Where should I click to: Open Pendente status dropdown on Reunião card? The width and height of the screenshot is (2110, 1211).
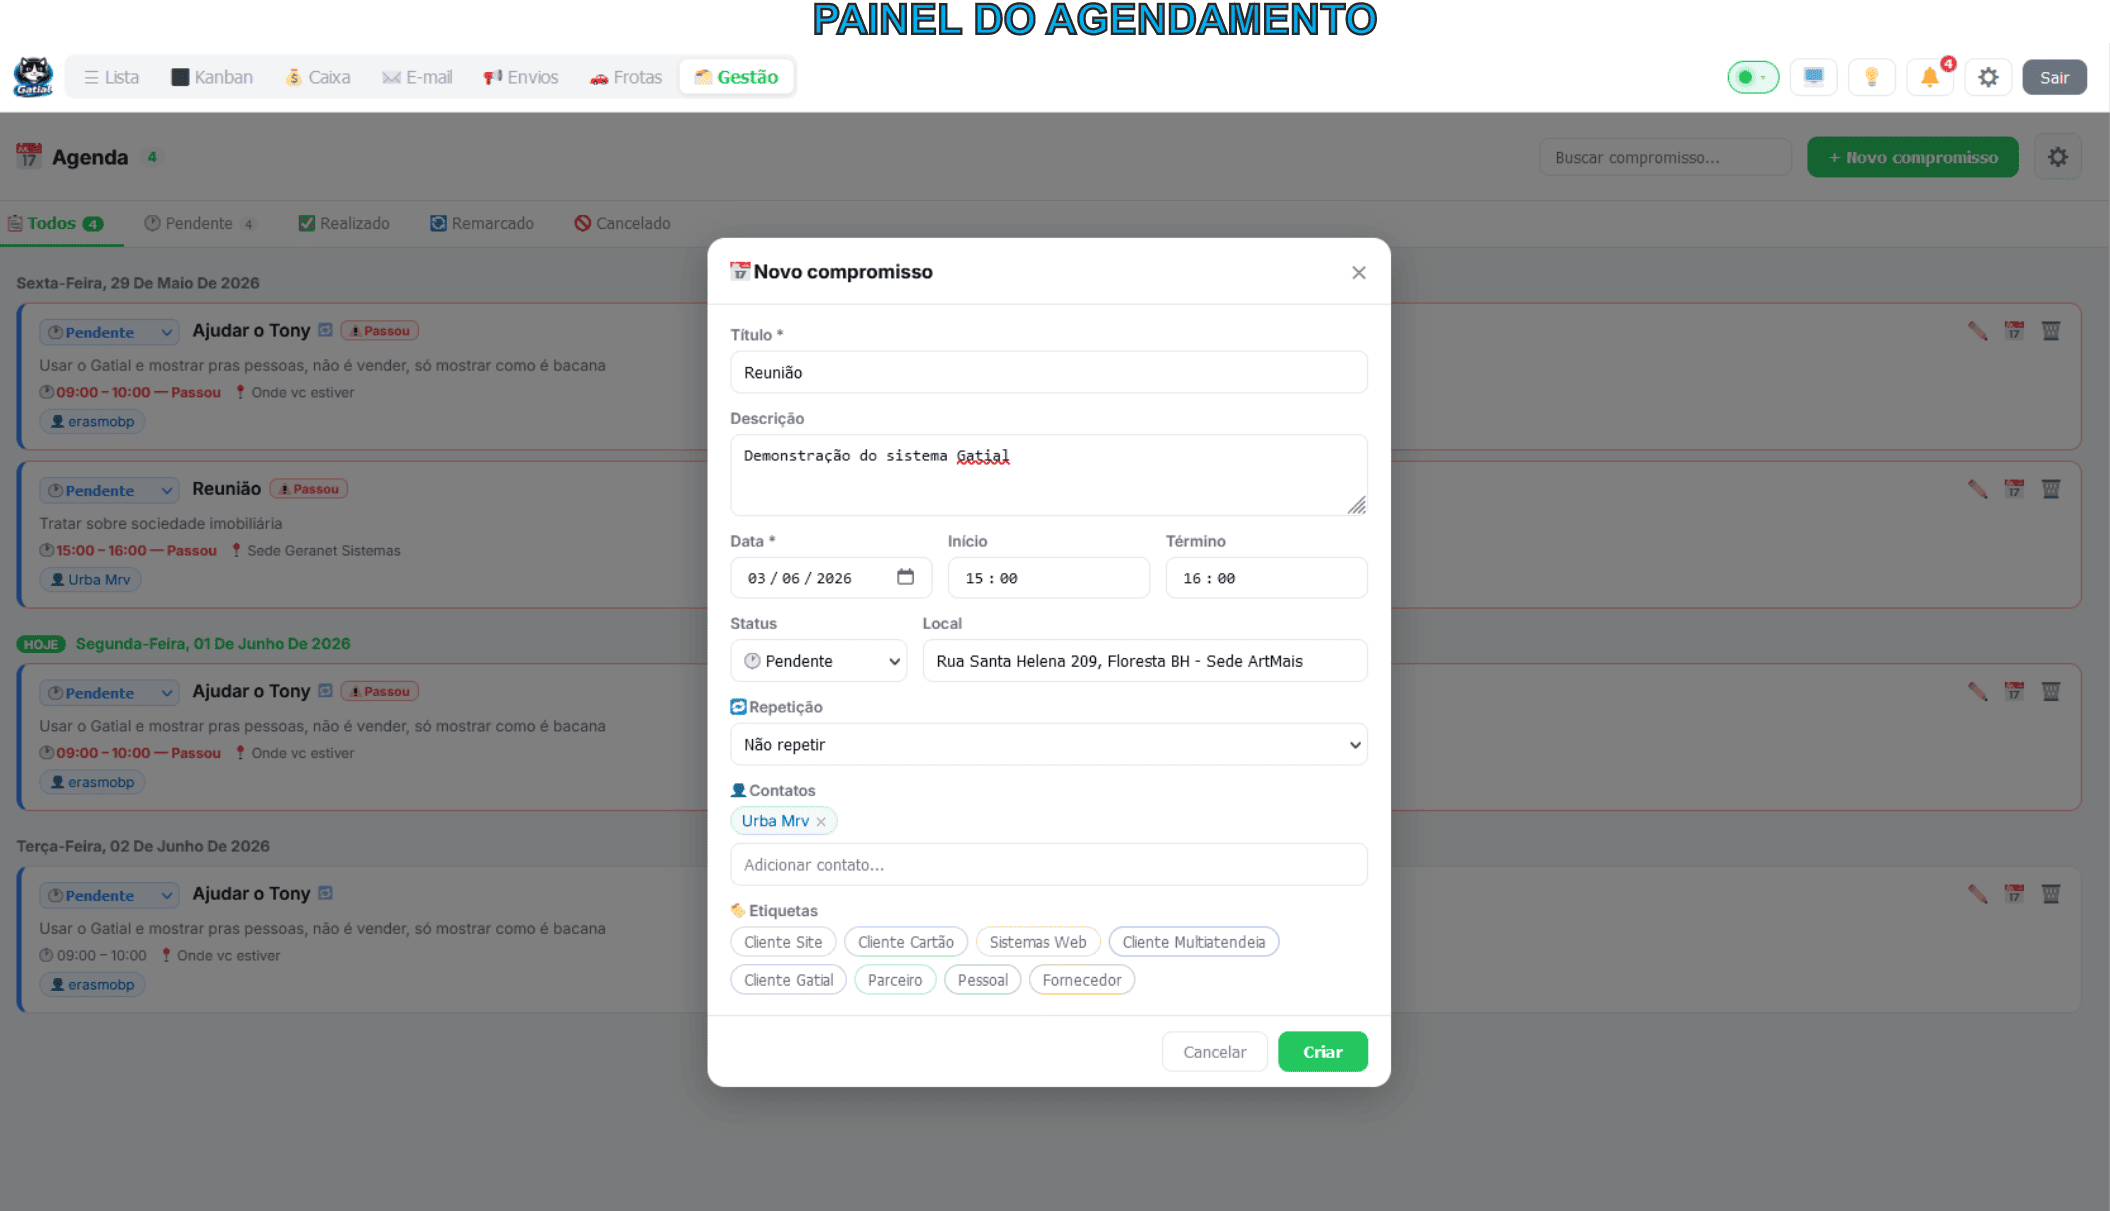coord(110,490)
